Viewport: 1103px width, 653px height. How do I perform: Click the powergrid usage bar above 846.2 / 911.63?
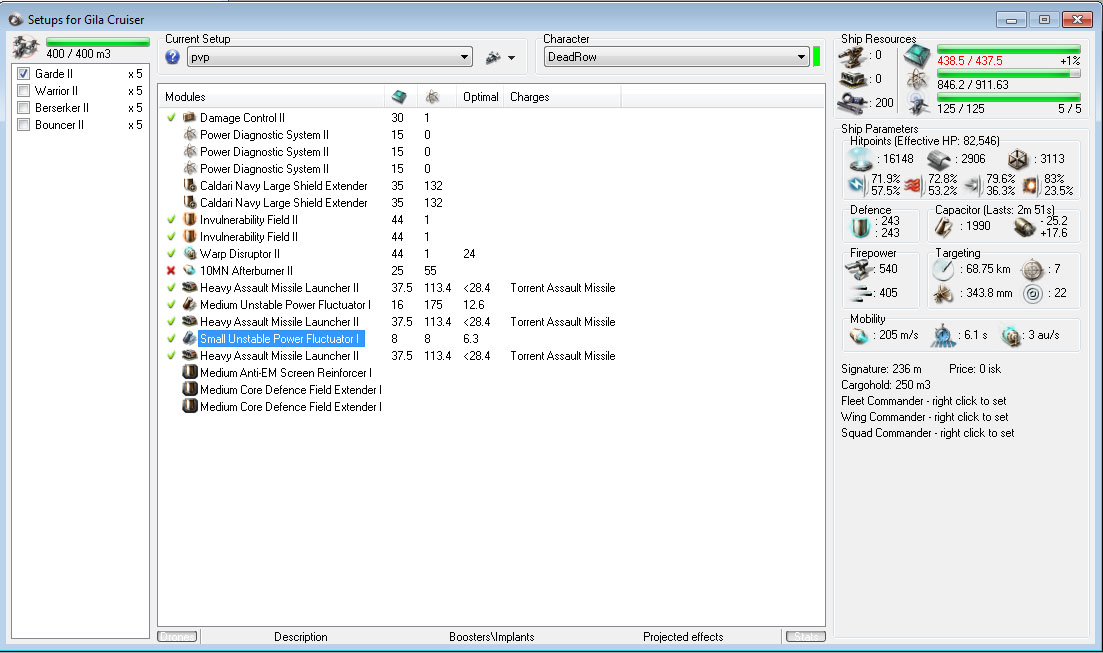(x=1009, y=73)
